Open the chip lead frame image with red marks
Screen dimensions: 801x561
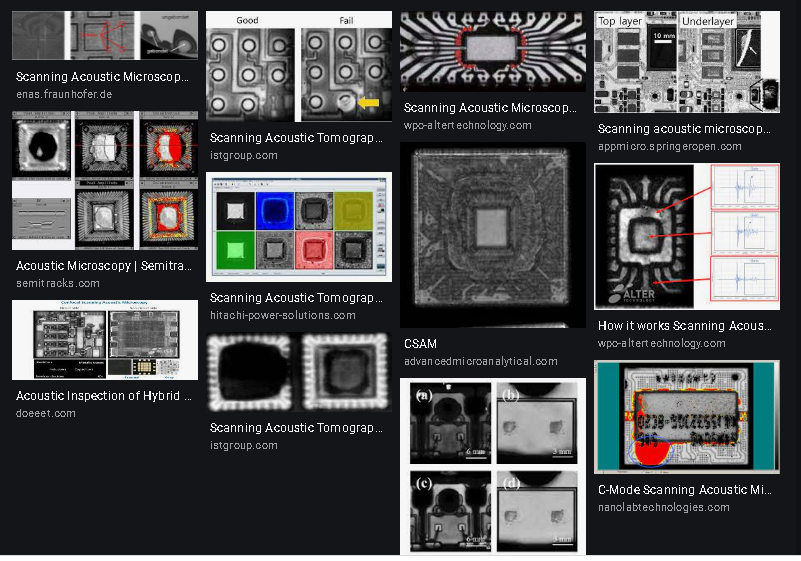click(493, 52)
